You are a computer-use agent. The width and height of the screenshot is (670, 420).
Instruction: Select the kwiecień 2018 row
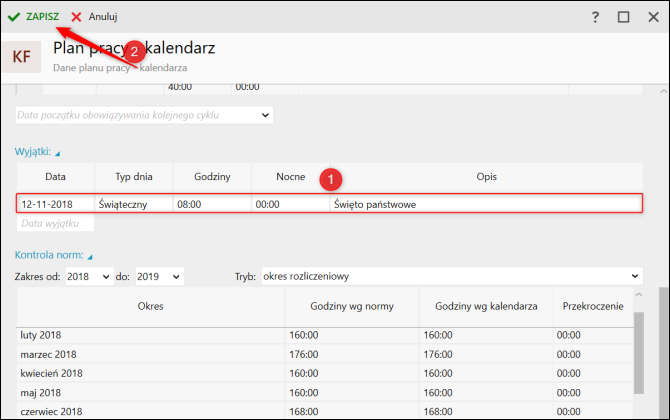[x=325, y=373]
